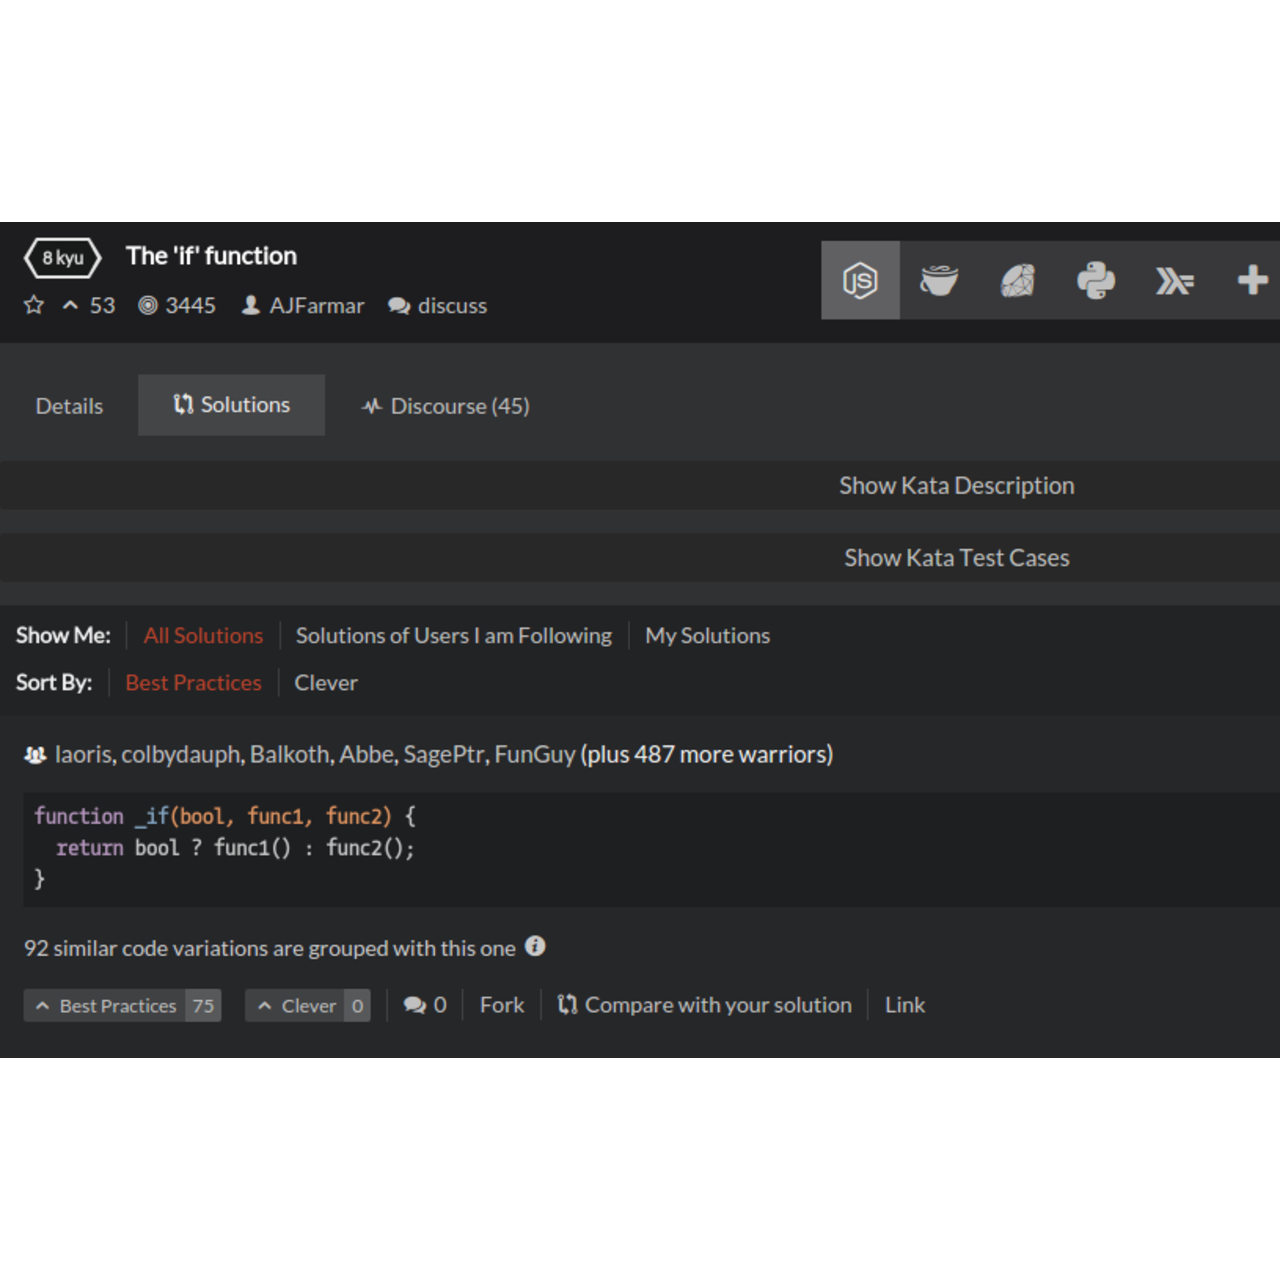Click the plus icon to add a translation
Viewport: 1280px width, 1280px height.
point(1251,280)
